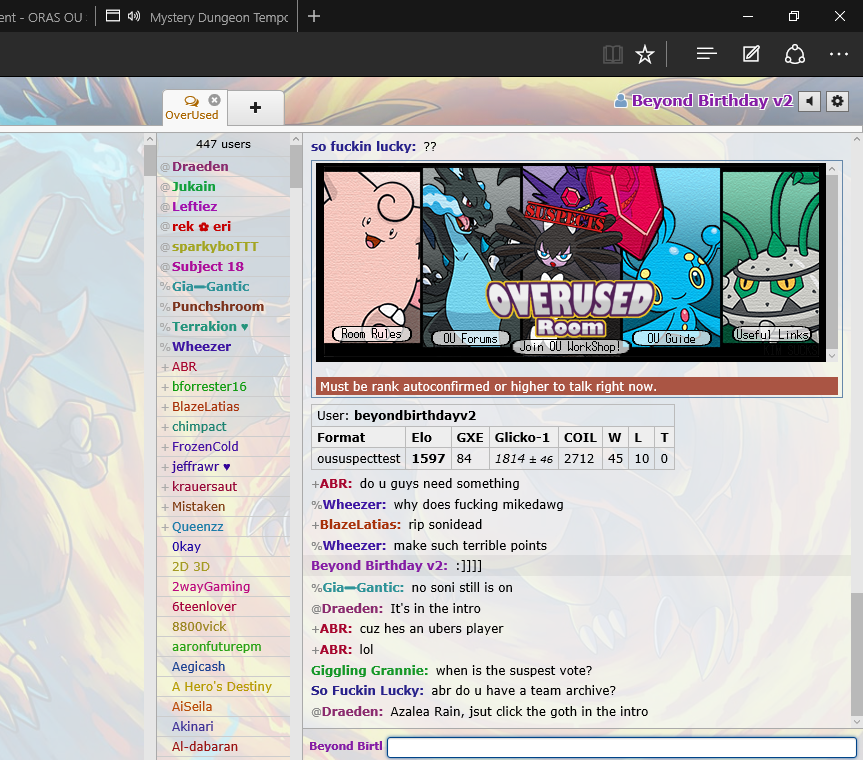Add a room with plus tab
This screenshot has width=863, height=760.
pyautogui.click(x=255, y=108)
